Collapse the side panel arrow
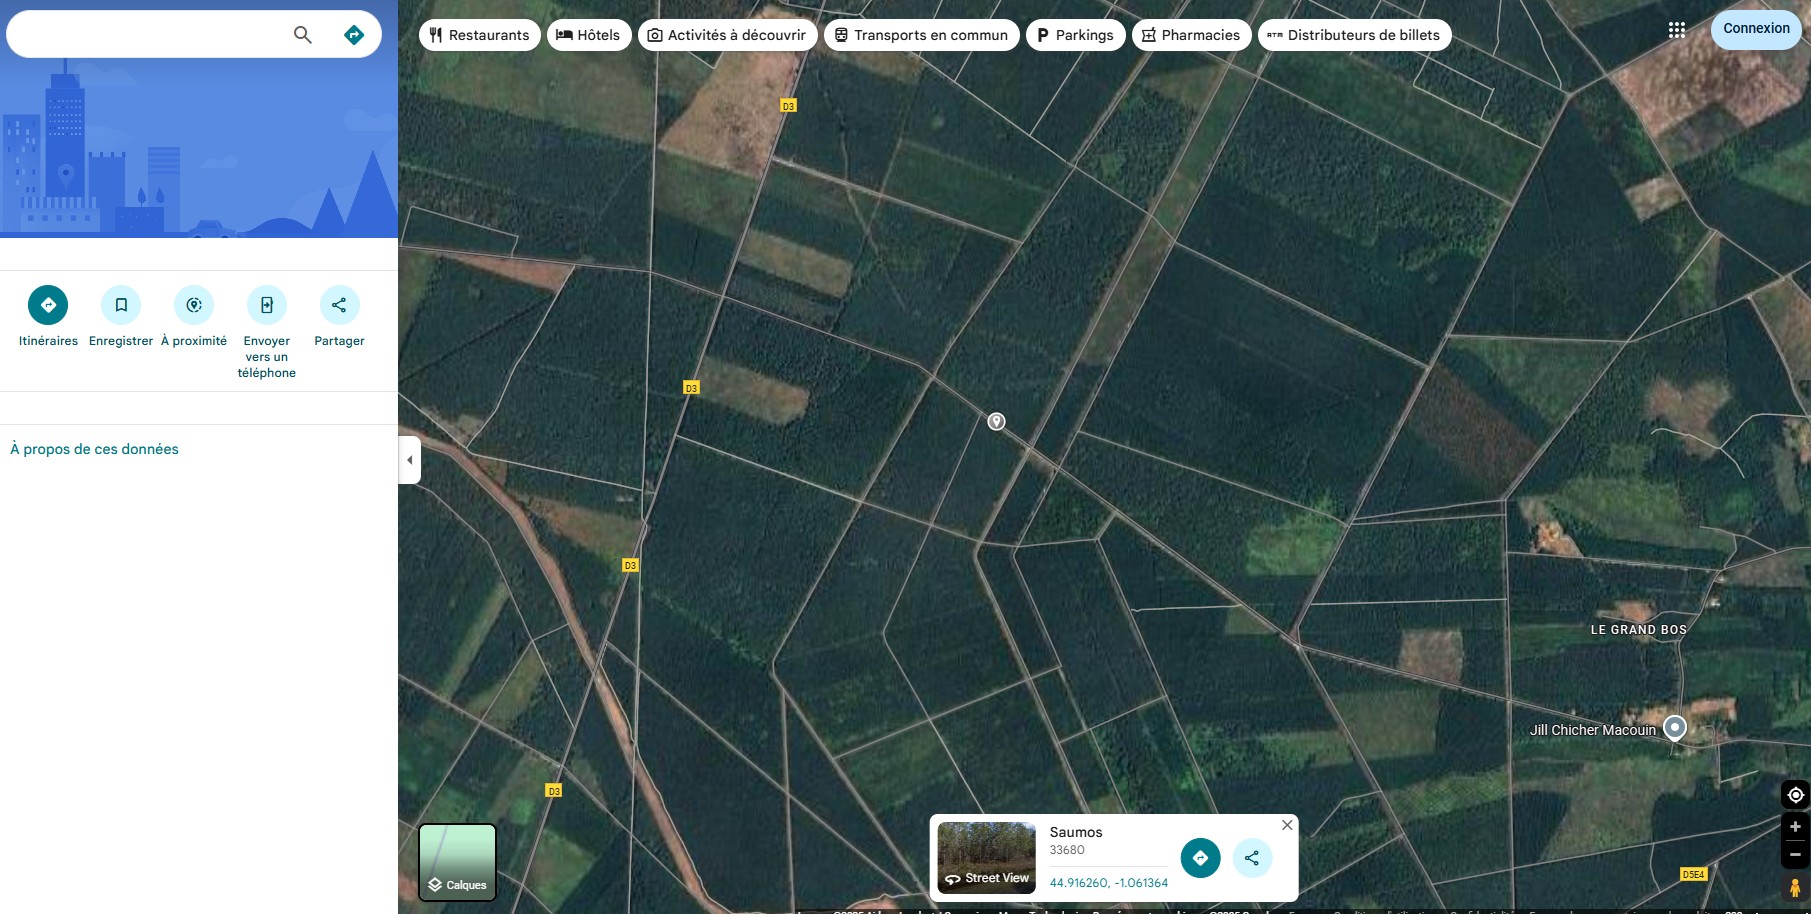This screenshot has height=914, width=1811. click(x=409, y=460)
